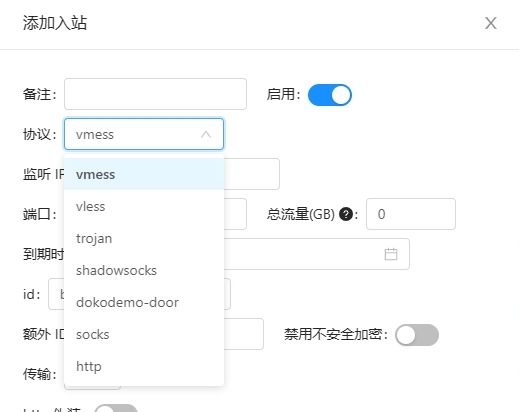Select vmess from the protocol list
The height and width of the screenshot is (412, 519).
point(144,174)
